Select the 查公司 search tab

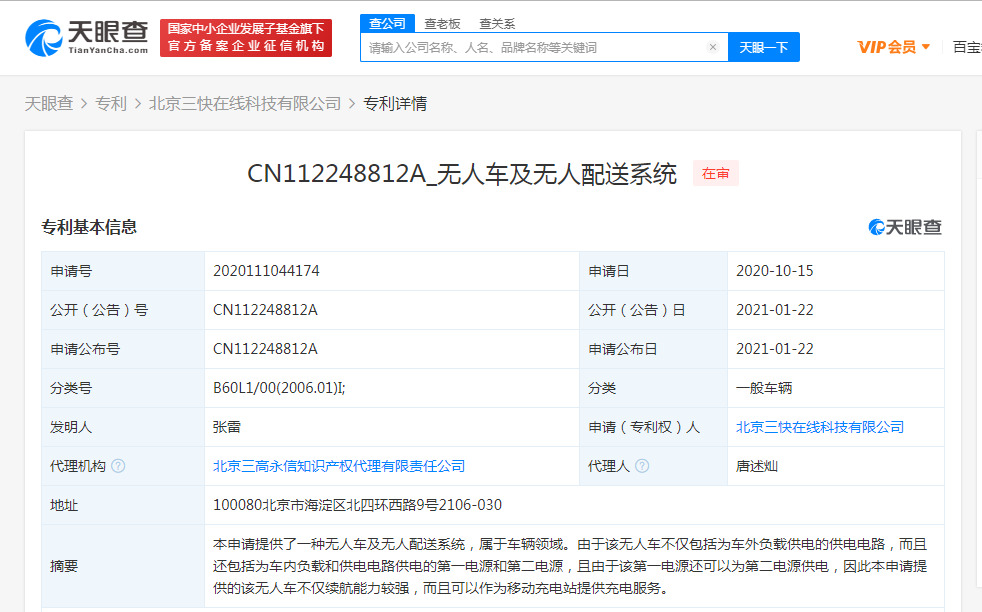387,23
